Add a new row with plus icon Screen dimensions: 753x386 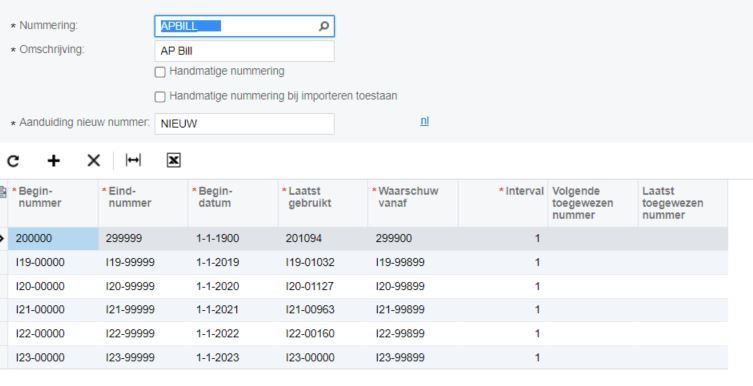54,160
